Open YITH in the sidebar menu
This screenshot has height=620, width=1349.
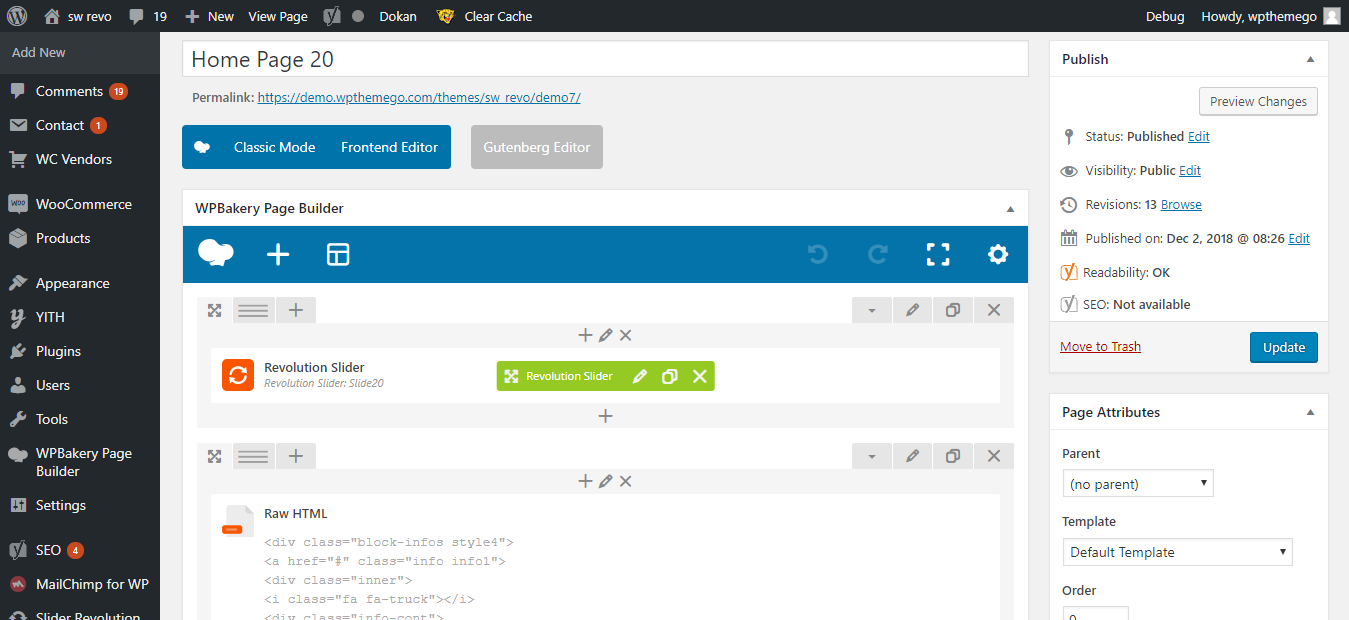tap(50, 317)
